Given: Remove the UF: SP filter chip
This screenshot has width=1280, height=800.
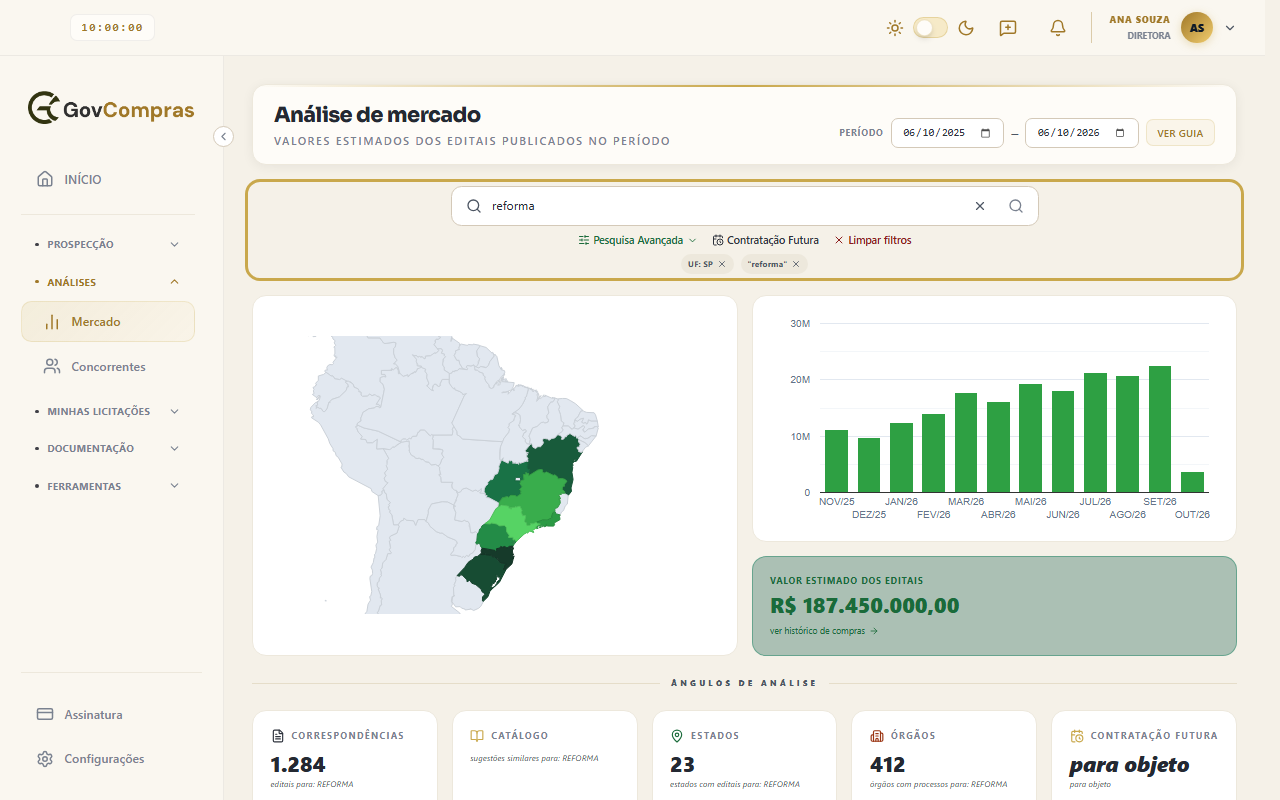Looking at the screenshot, I should click(x=722, y=264).
